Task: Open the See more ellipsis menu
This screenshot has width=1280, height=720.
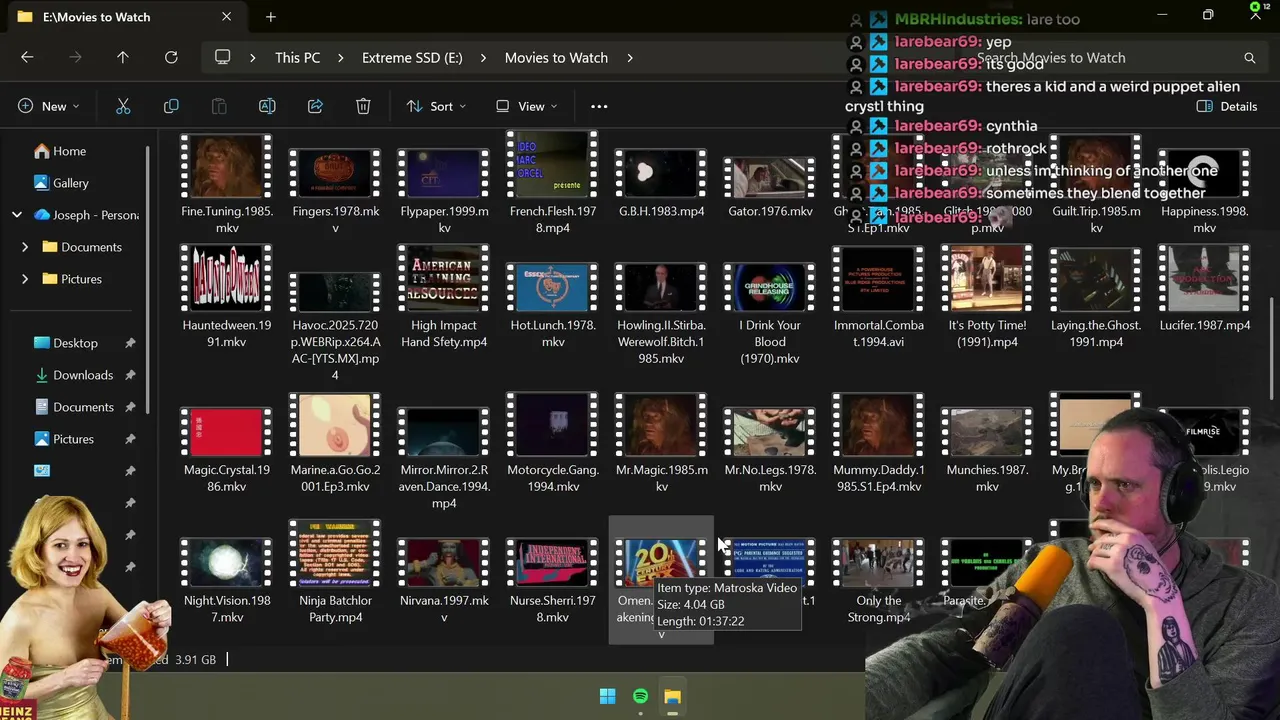Action: [599, 106]
